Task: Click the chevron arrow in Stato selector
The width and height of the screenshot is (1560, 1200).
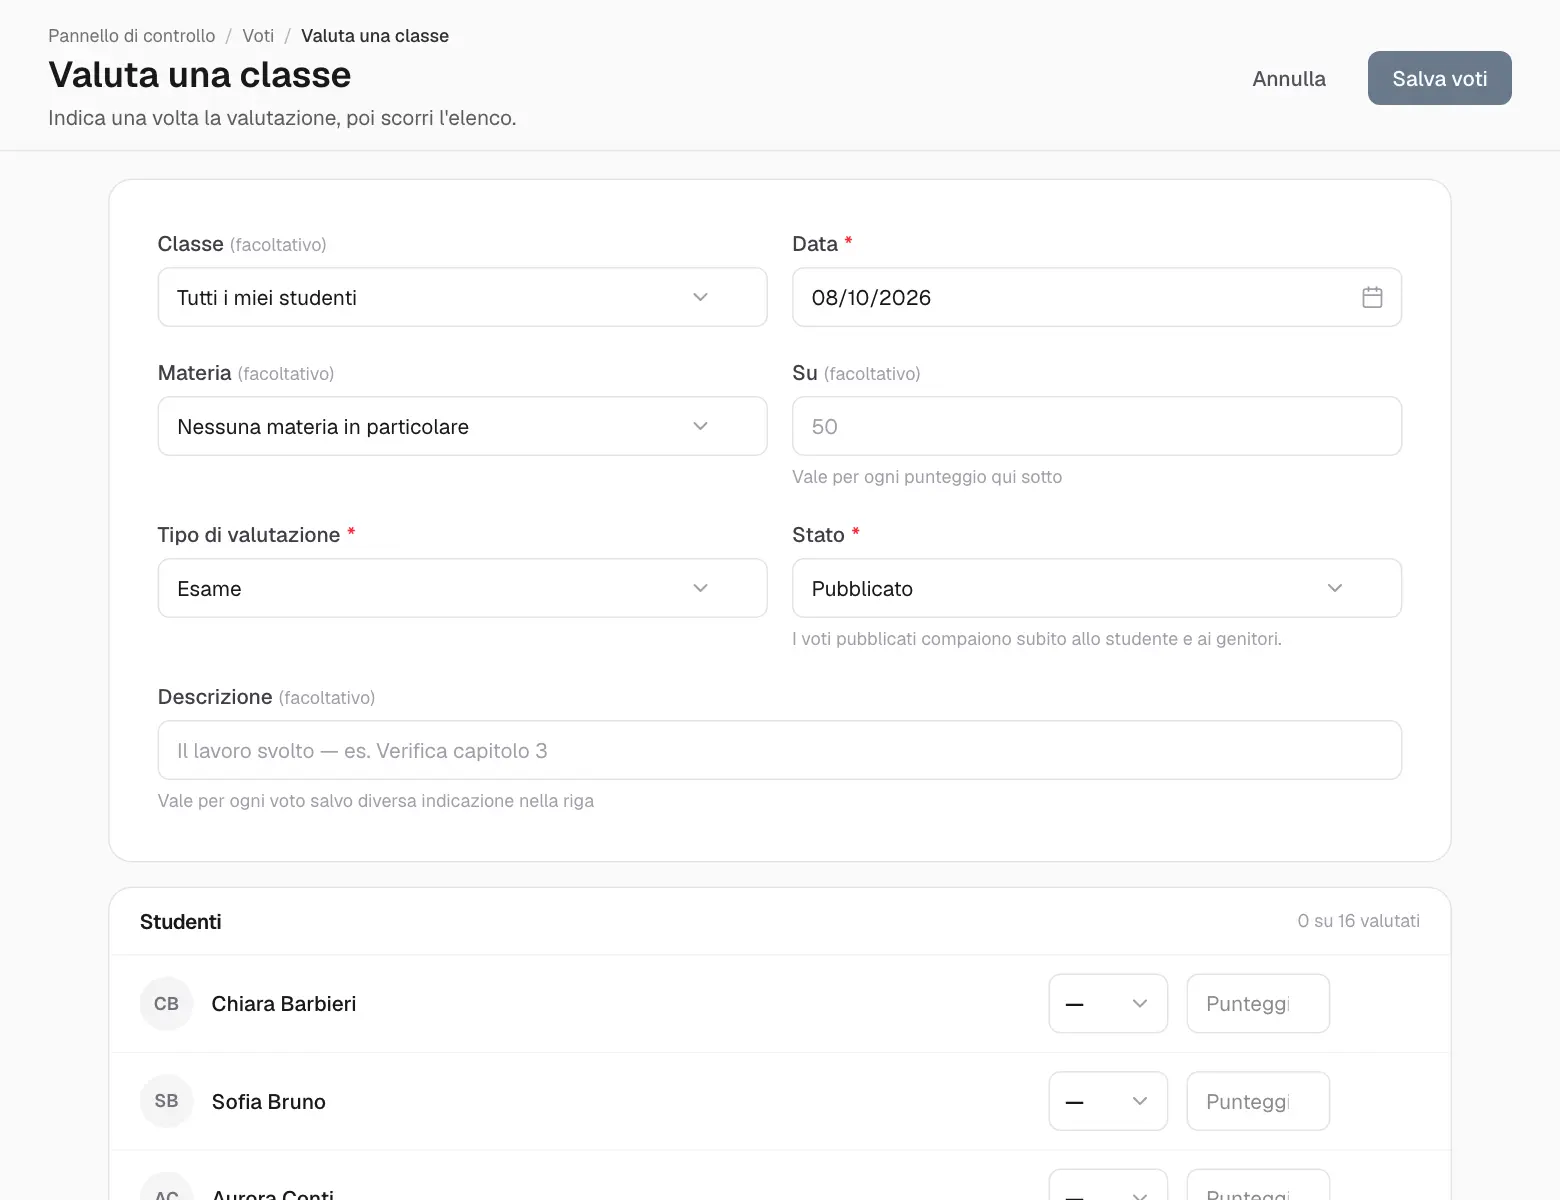Action: [x=1335, y=588]
